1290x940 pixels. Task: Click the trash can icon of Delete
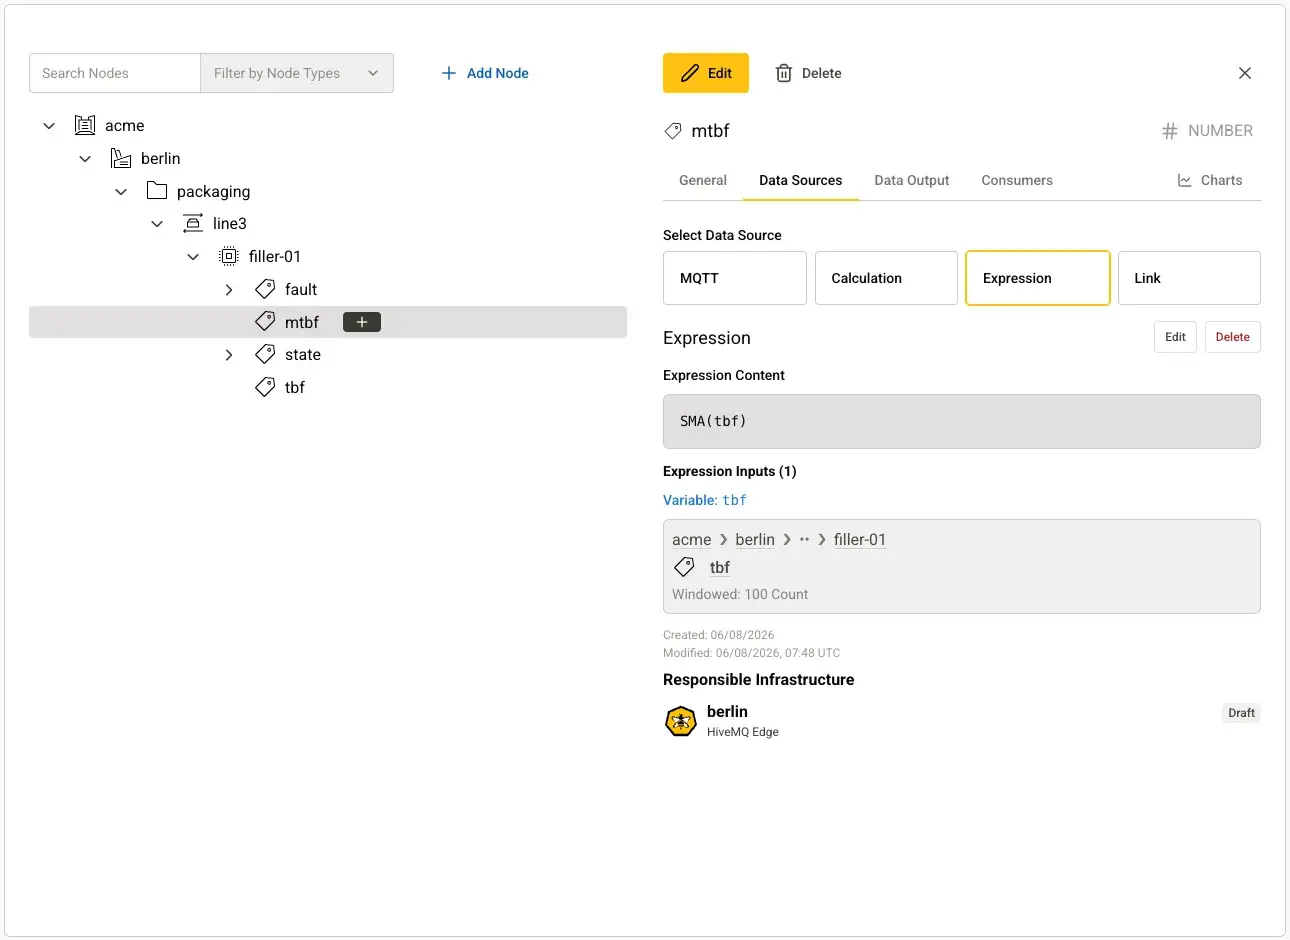784,73
